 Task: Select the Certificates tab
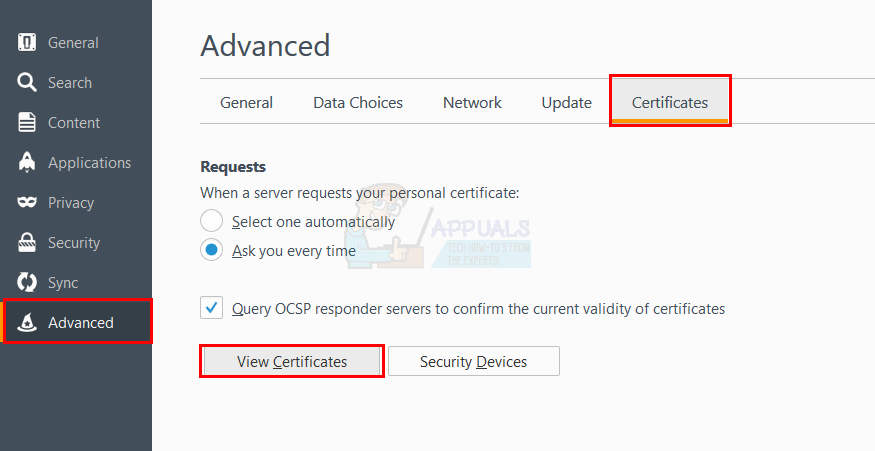(670, 103)
